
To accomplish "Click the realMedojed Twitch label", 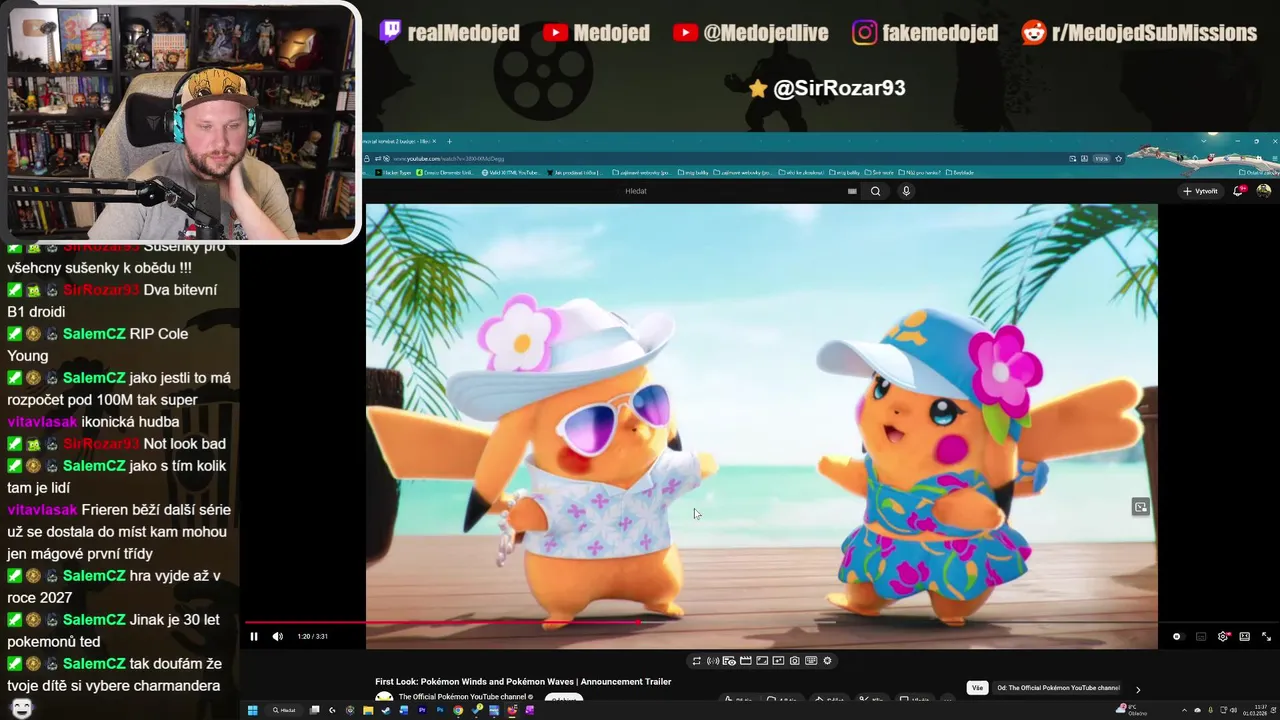I will click(x=450, y=32).
